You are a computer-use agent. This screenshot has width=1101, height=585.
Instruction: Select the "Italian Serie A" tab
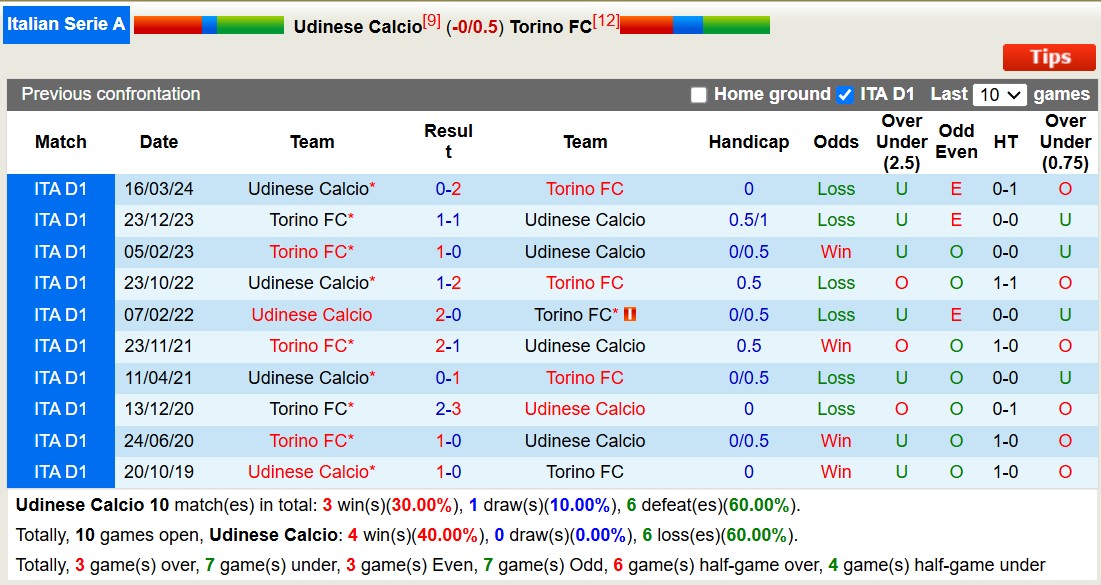click(66, 25)
